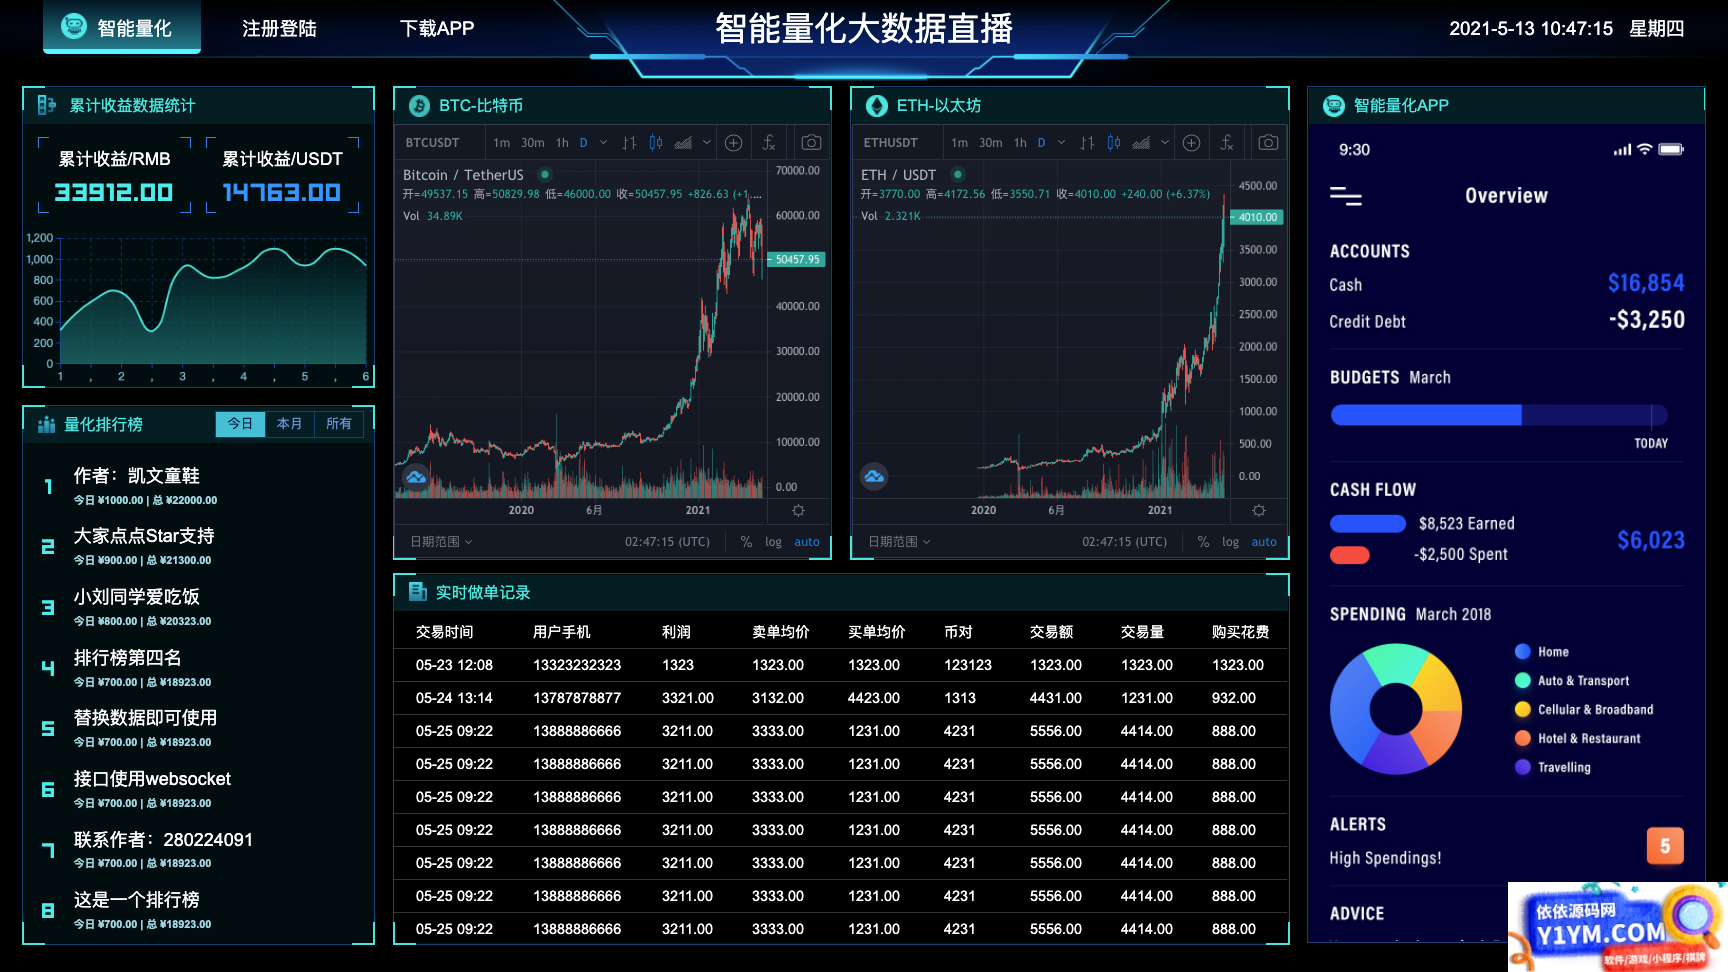Switch ranking to 所有 tab
The width and height of the screenshot is (1728, 972).
pyautogui.click(x=339, y=424)
